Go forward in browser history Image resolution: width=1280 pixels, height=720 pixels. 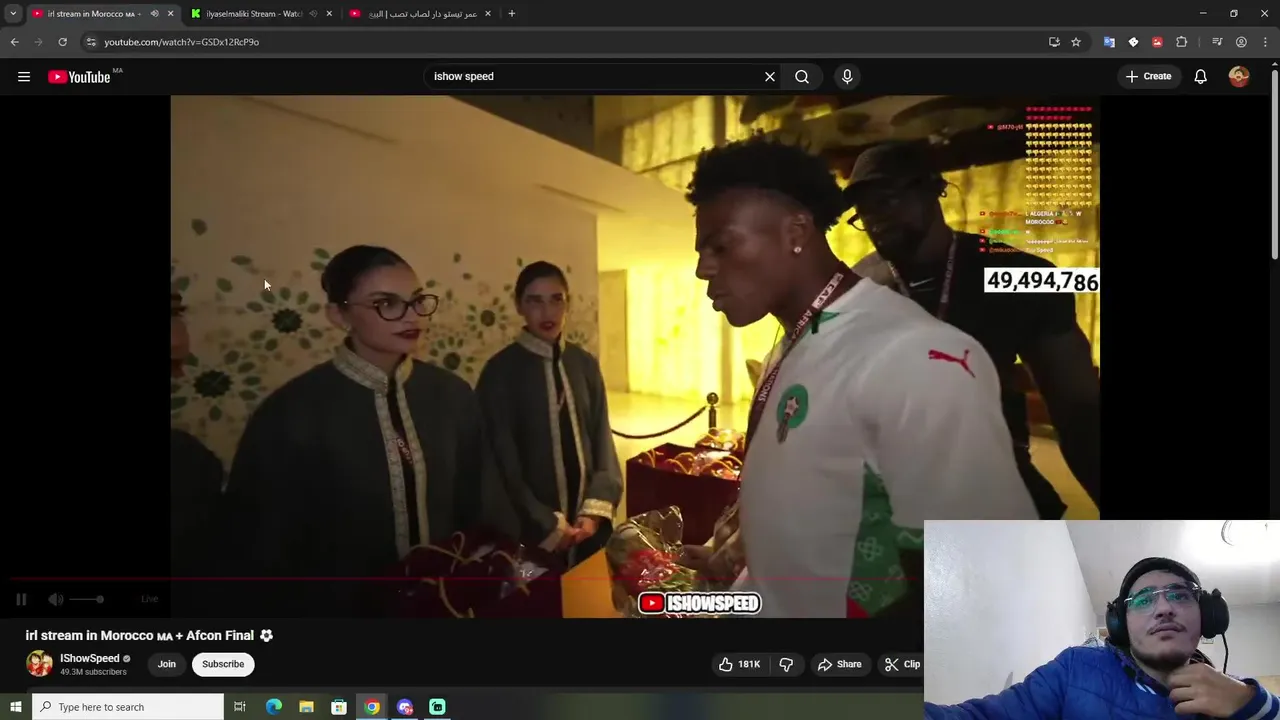tap(38, 42)
